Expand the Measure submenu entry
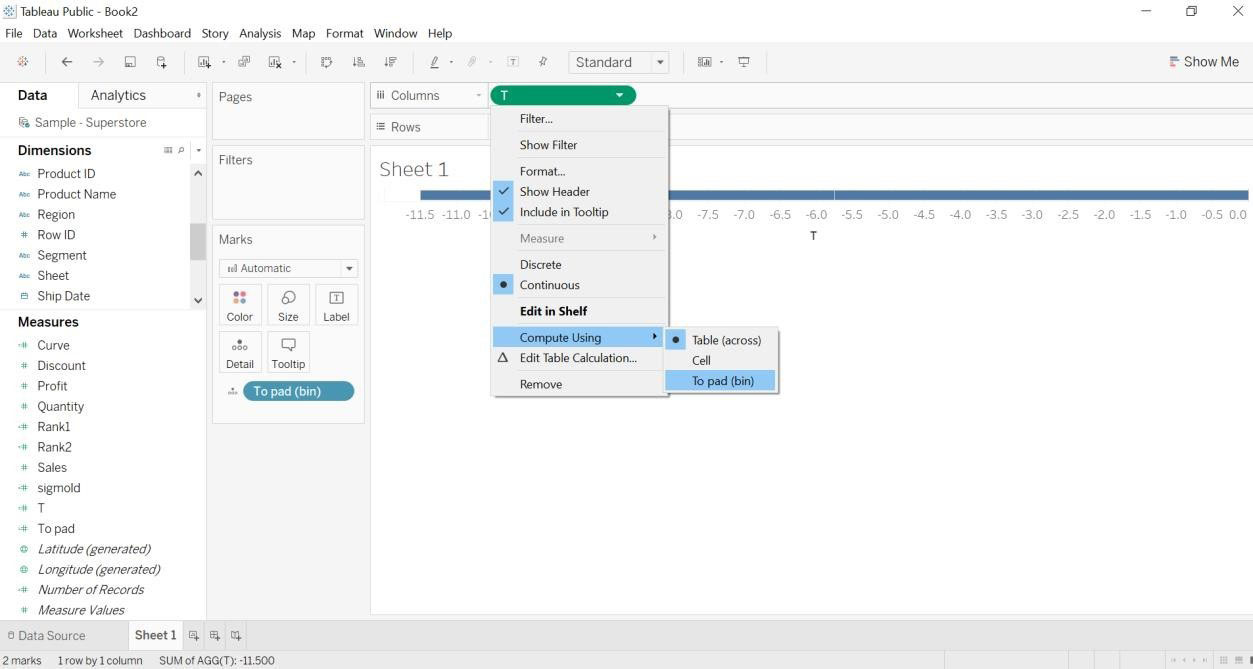 click(579, 238)
